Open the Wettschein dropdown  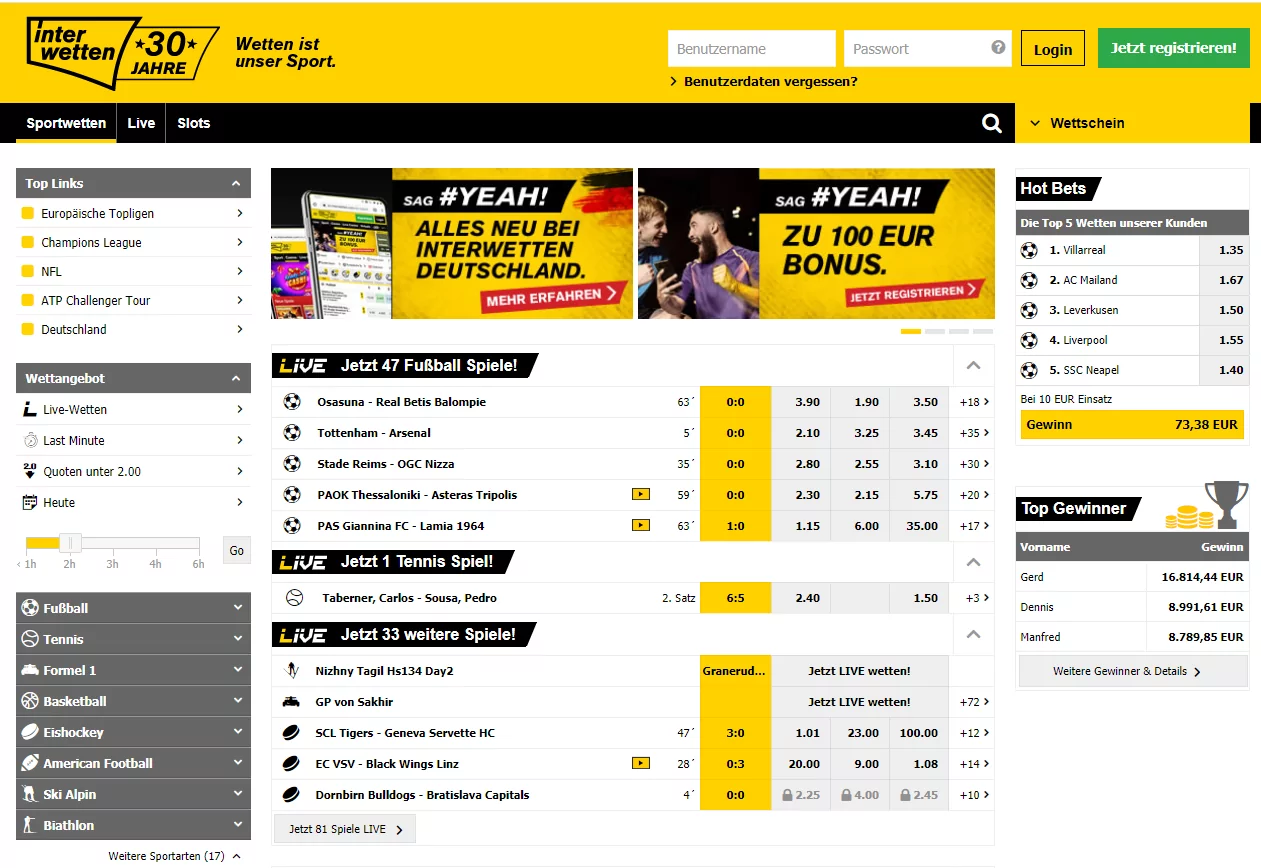pos(1132,123)
